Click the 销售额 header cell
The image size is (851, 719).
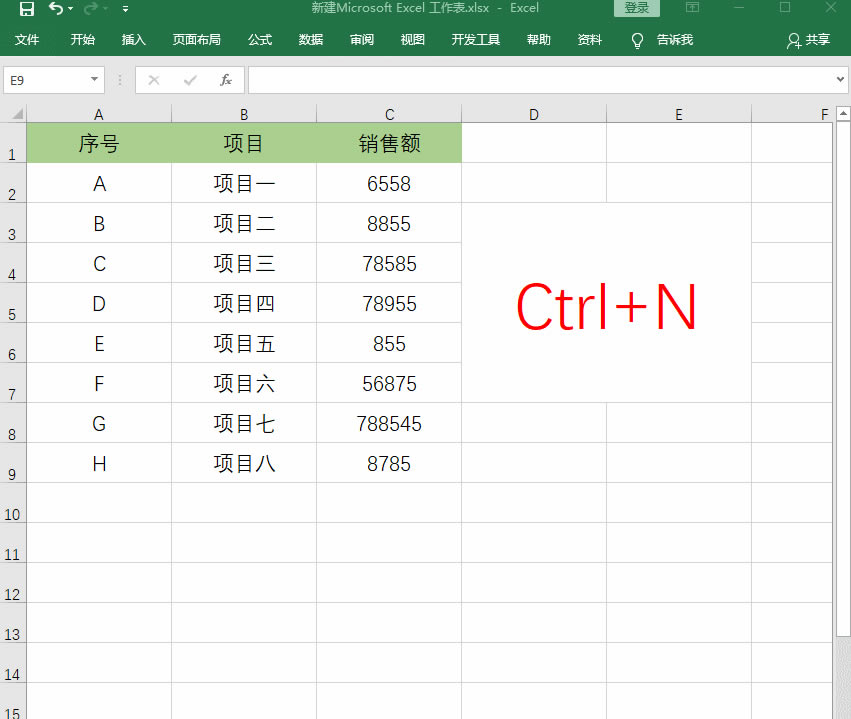(x=389, y=143)
